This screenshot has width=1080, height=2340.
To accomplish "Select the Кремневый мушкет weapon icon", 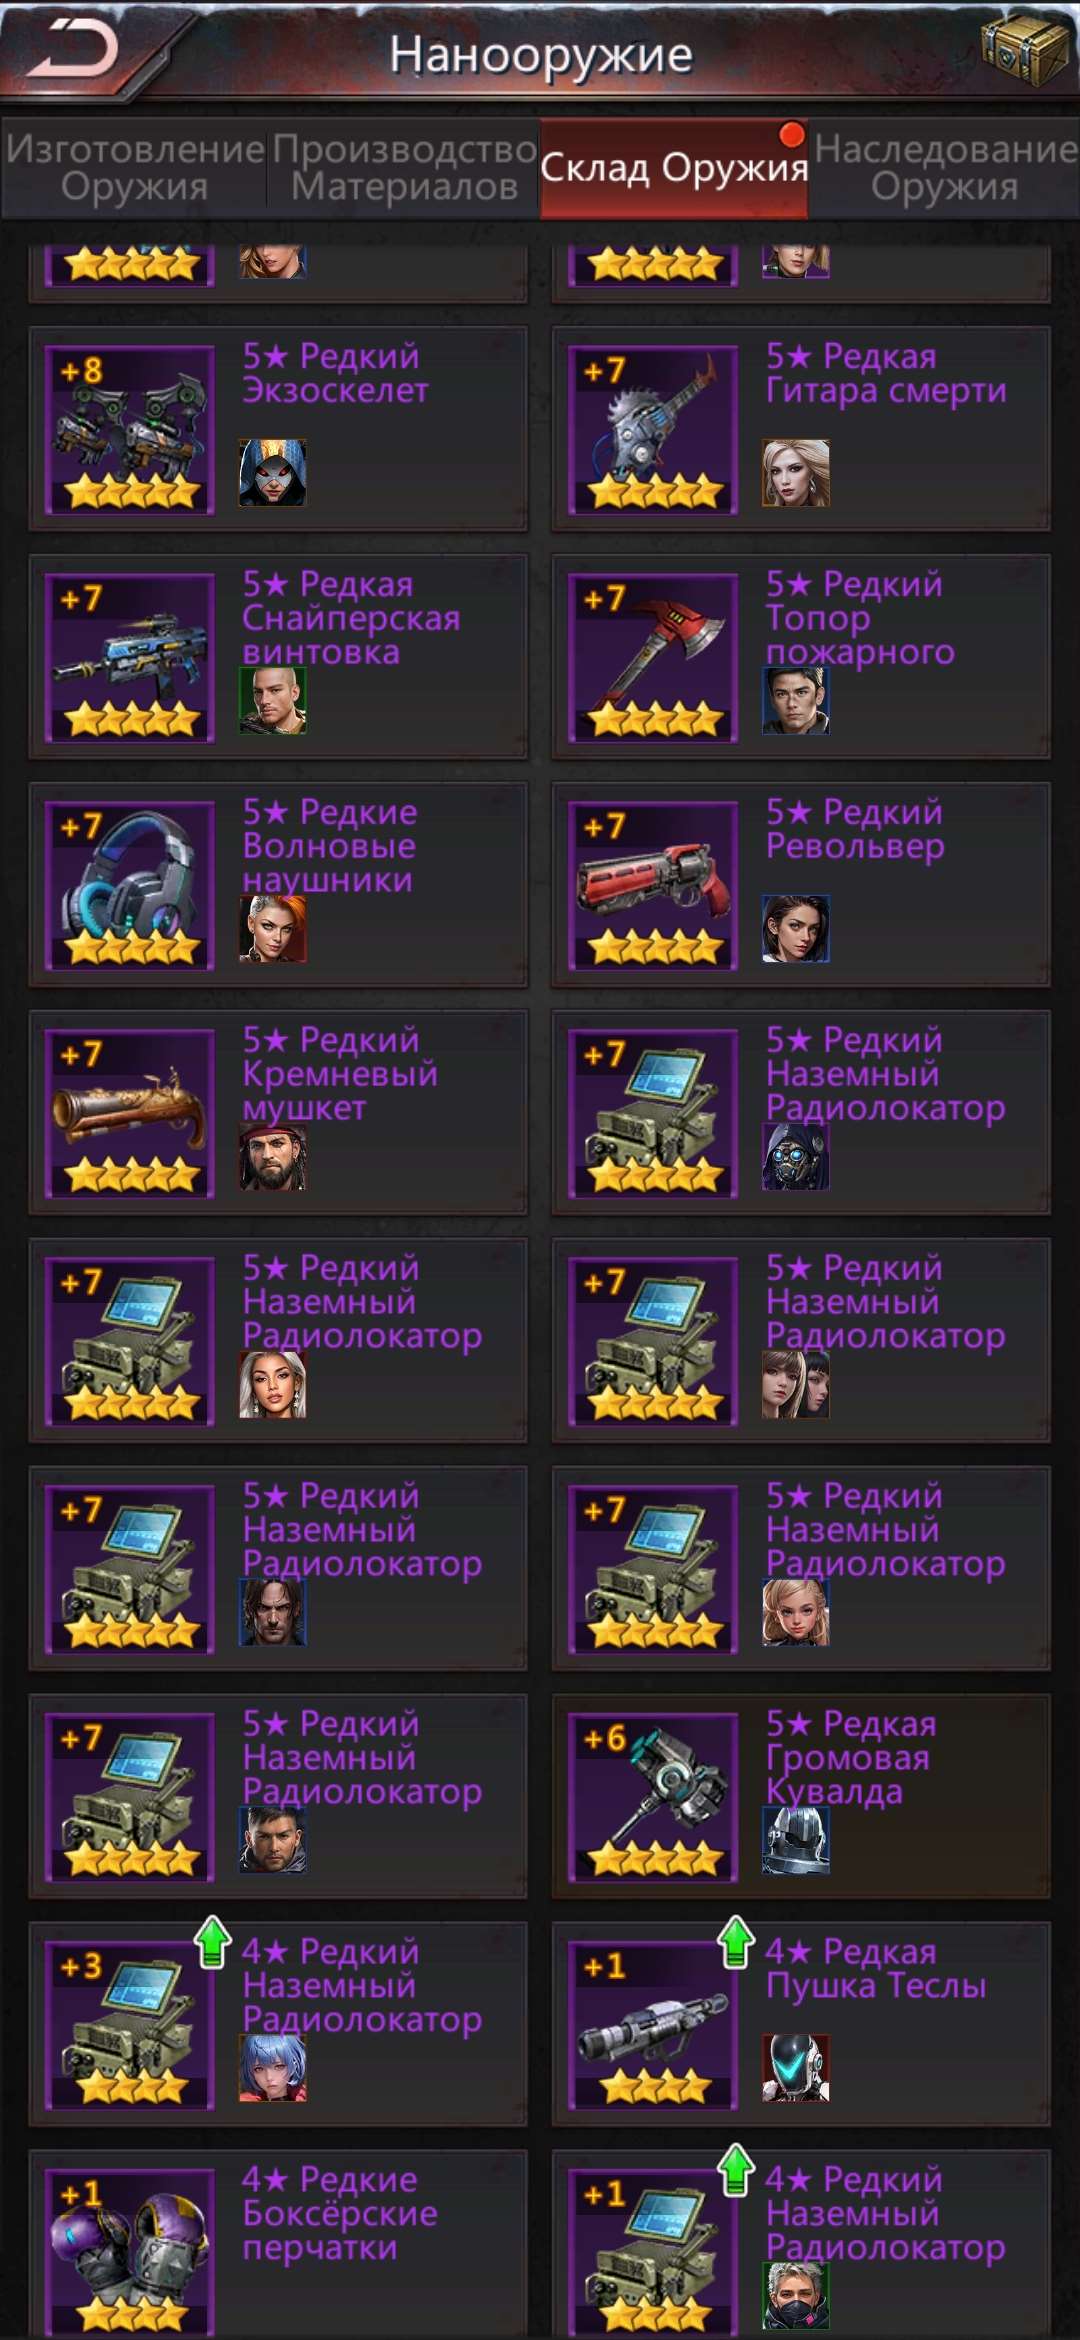I will click(x=130, y=1114).
